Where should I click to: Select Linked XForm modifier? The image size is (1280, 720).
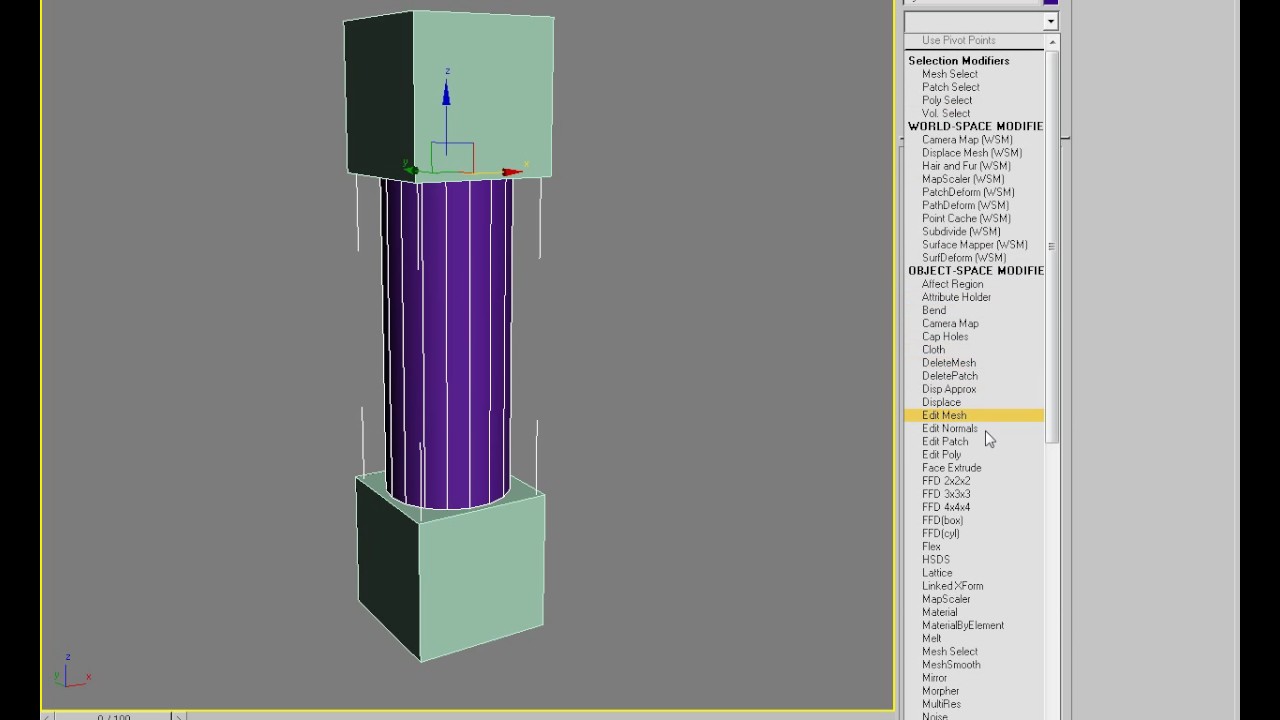[952, 586]
